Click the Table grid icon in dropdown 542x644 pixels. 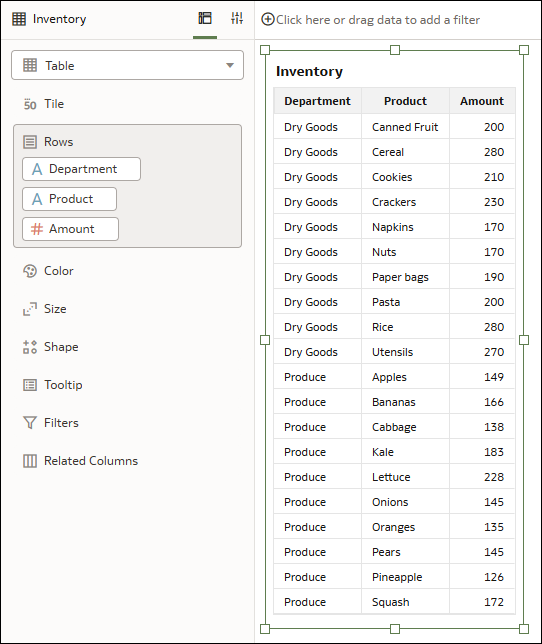coord(30,65)
